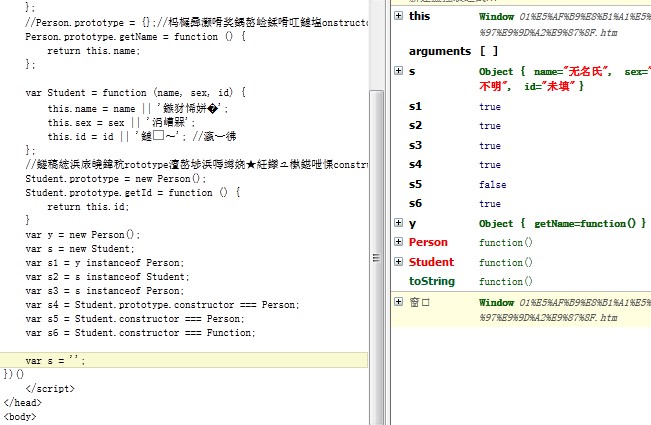Expand the 'y' Object variable
651x425 pixels.
[x=398, y=222]
